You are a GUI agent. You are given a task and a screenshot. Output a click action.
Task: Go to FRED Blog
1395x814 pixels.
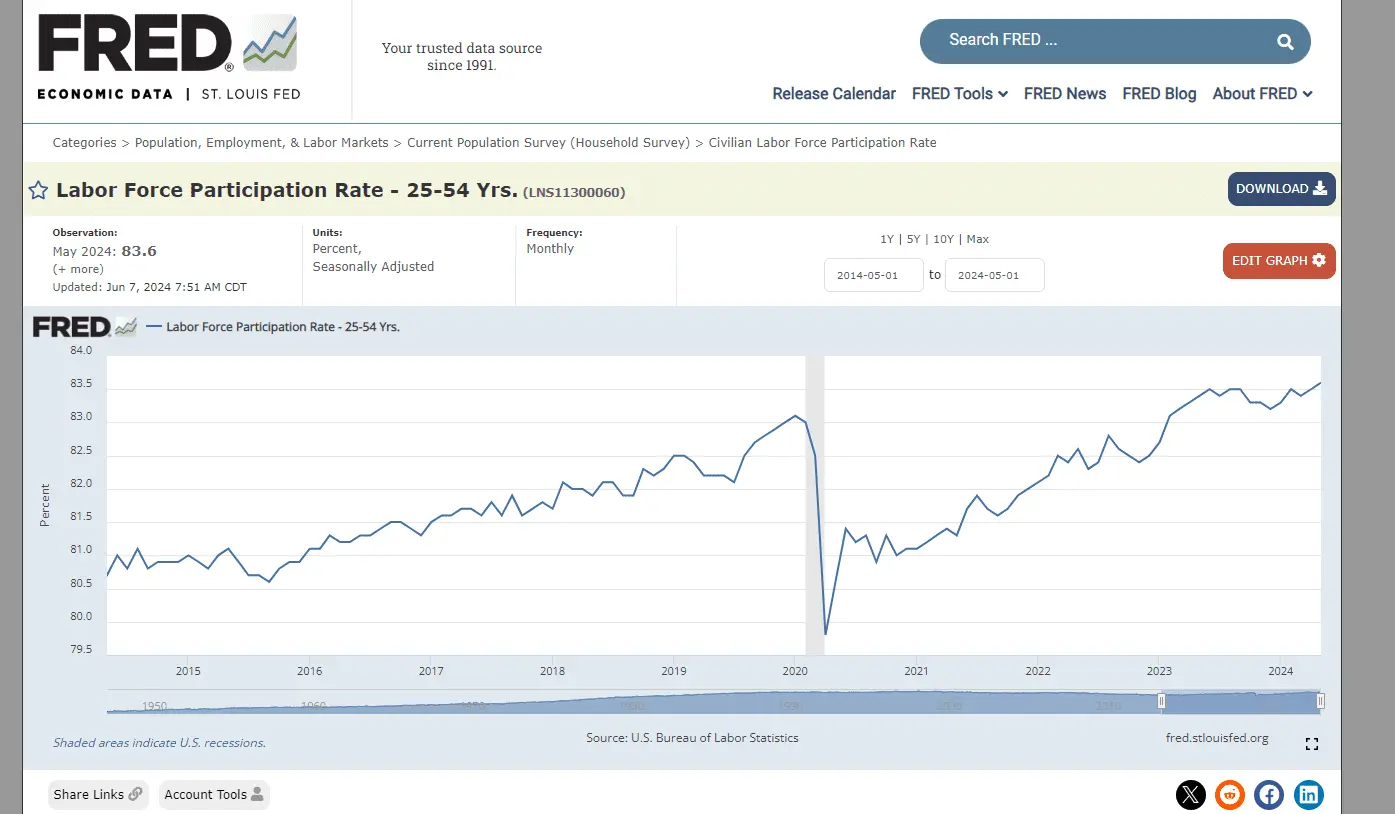coord(1159,94)
